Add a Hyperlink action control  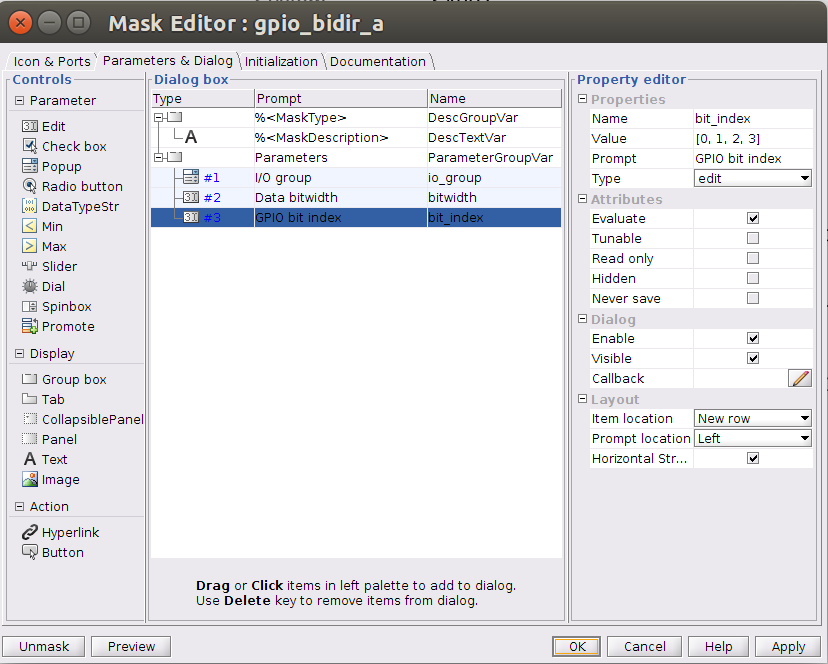click(x=60, y=532)
